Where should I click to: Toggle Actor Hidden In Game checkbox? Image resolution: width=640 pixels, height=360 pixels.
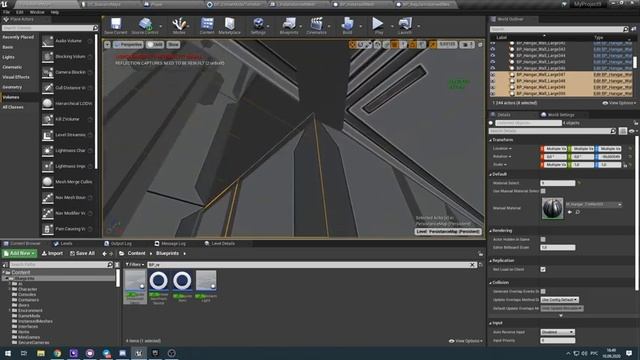(x=543, y=239)
